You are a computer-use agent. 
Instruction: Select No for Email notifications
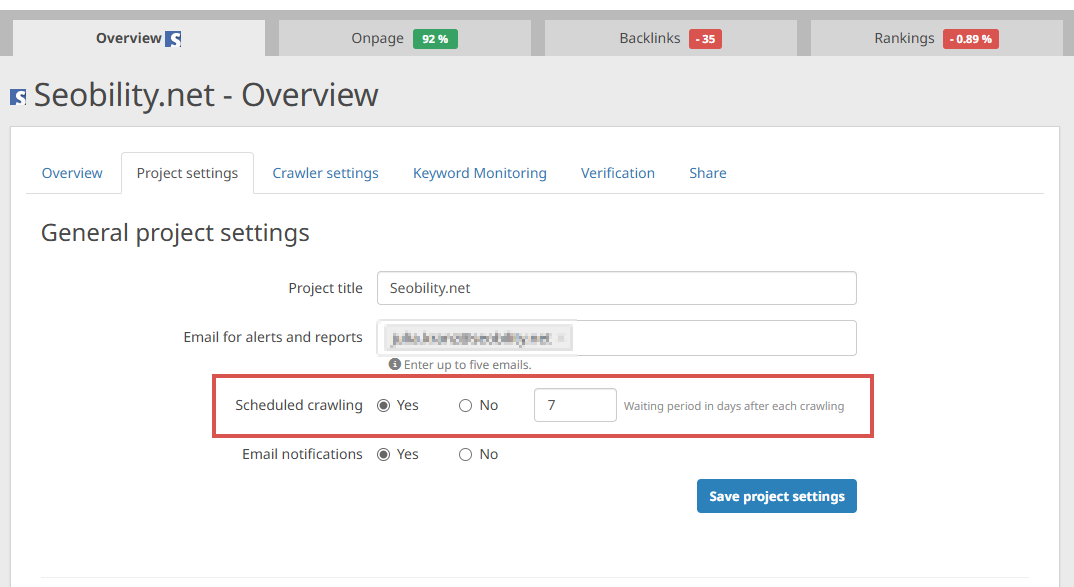click(466, 454)
